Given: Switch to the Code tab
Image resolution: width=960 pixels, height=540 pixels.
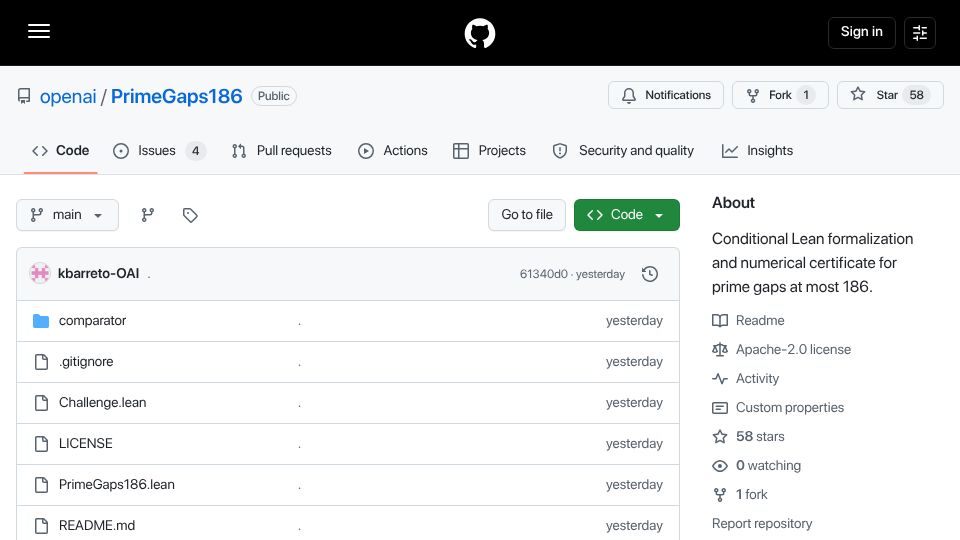Looking at the screenshot, I should click(61, 151).
